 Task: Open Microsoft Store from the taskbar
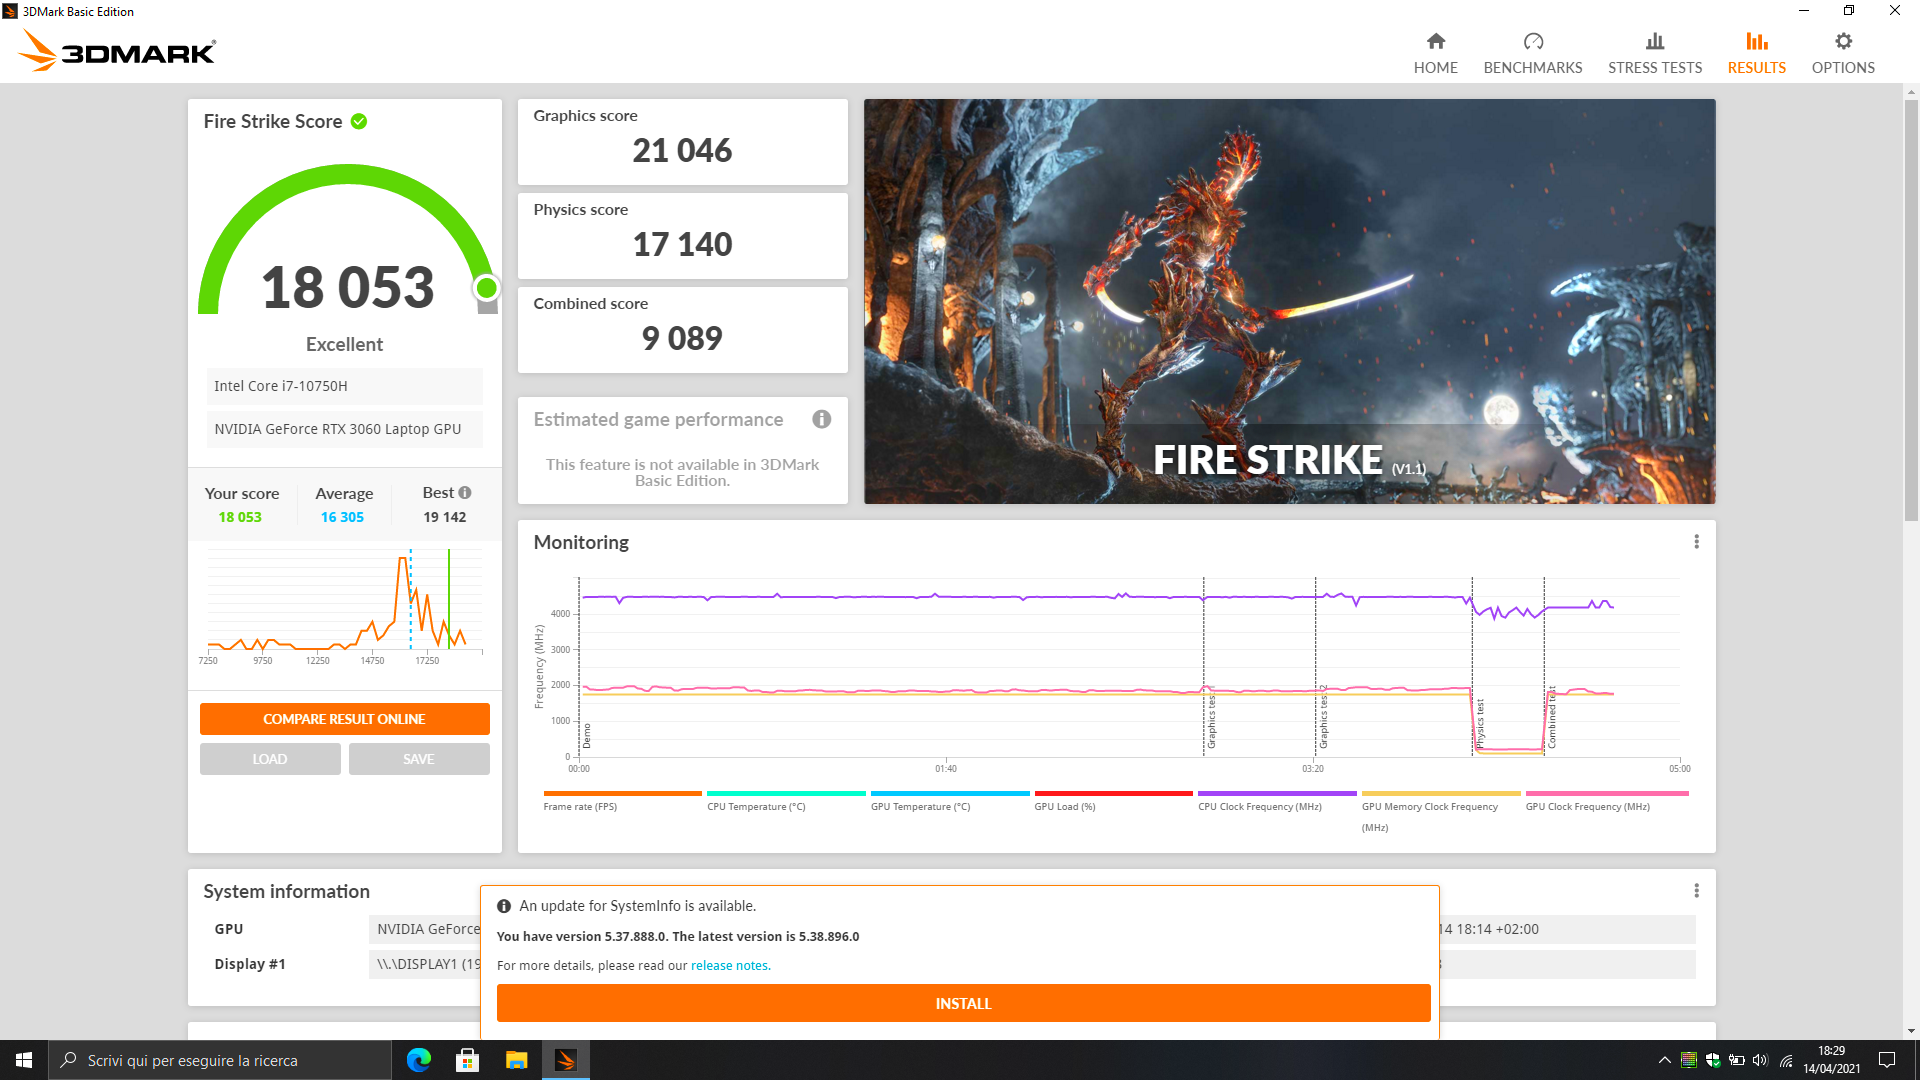(467, 1060)
